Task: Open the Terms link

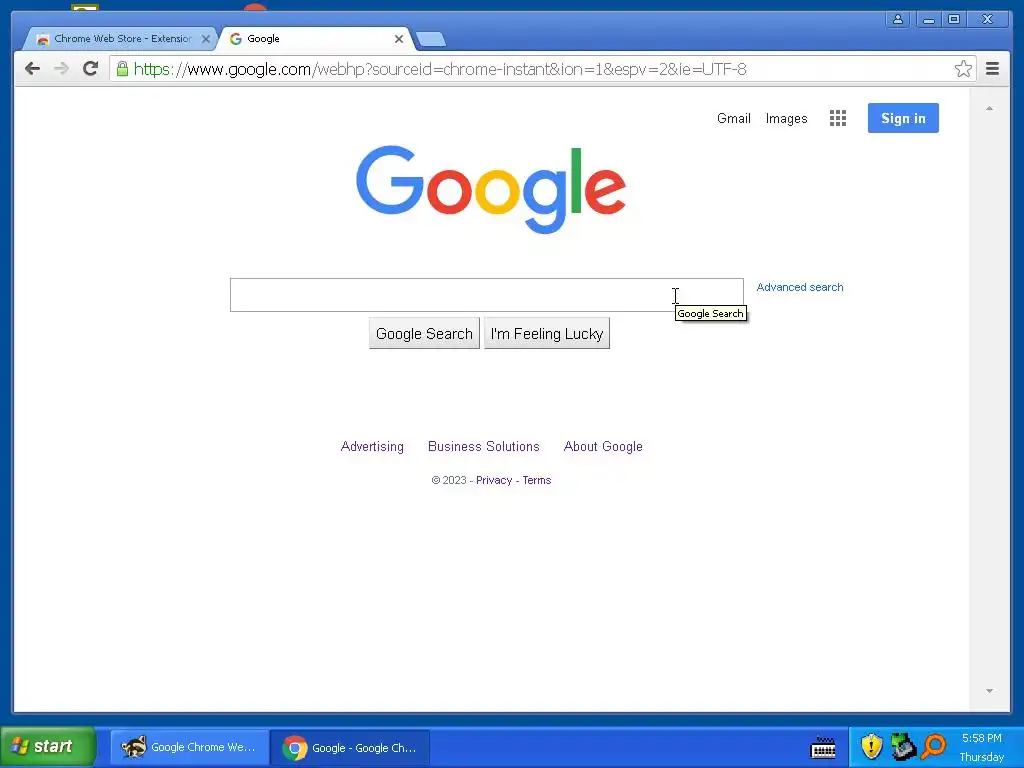Action: (537, 480)
